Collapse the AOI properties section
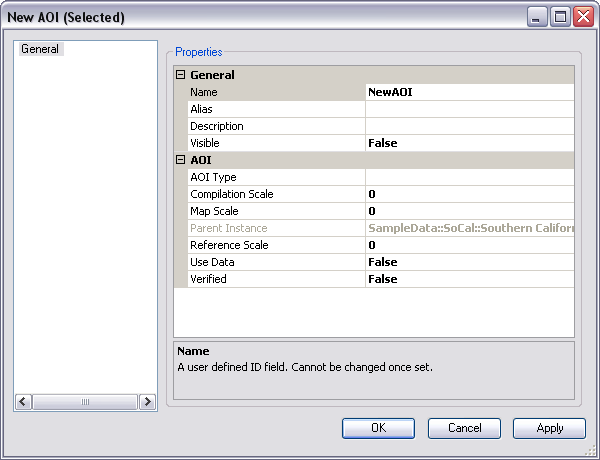Screen dimensions: 600x460 click(x=181, y=160)
